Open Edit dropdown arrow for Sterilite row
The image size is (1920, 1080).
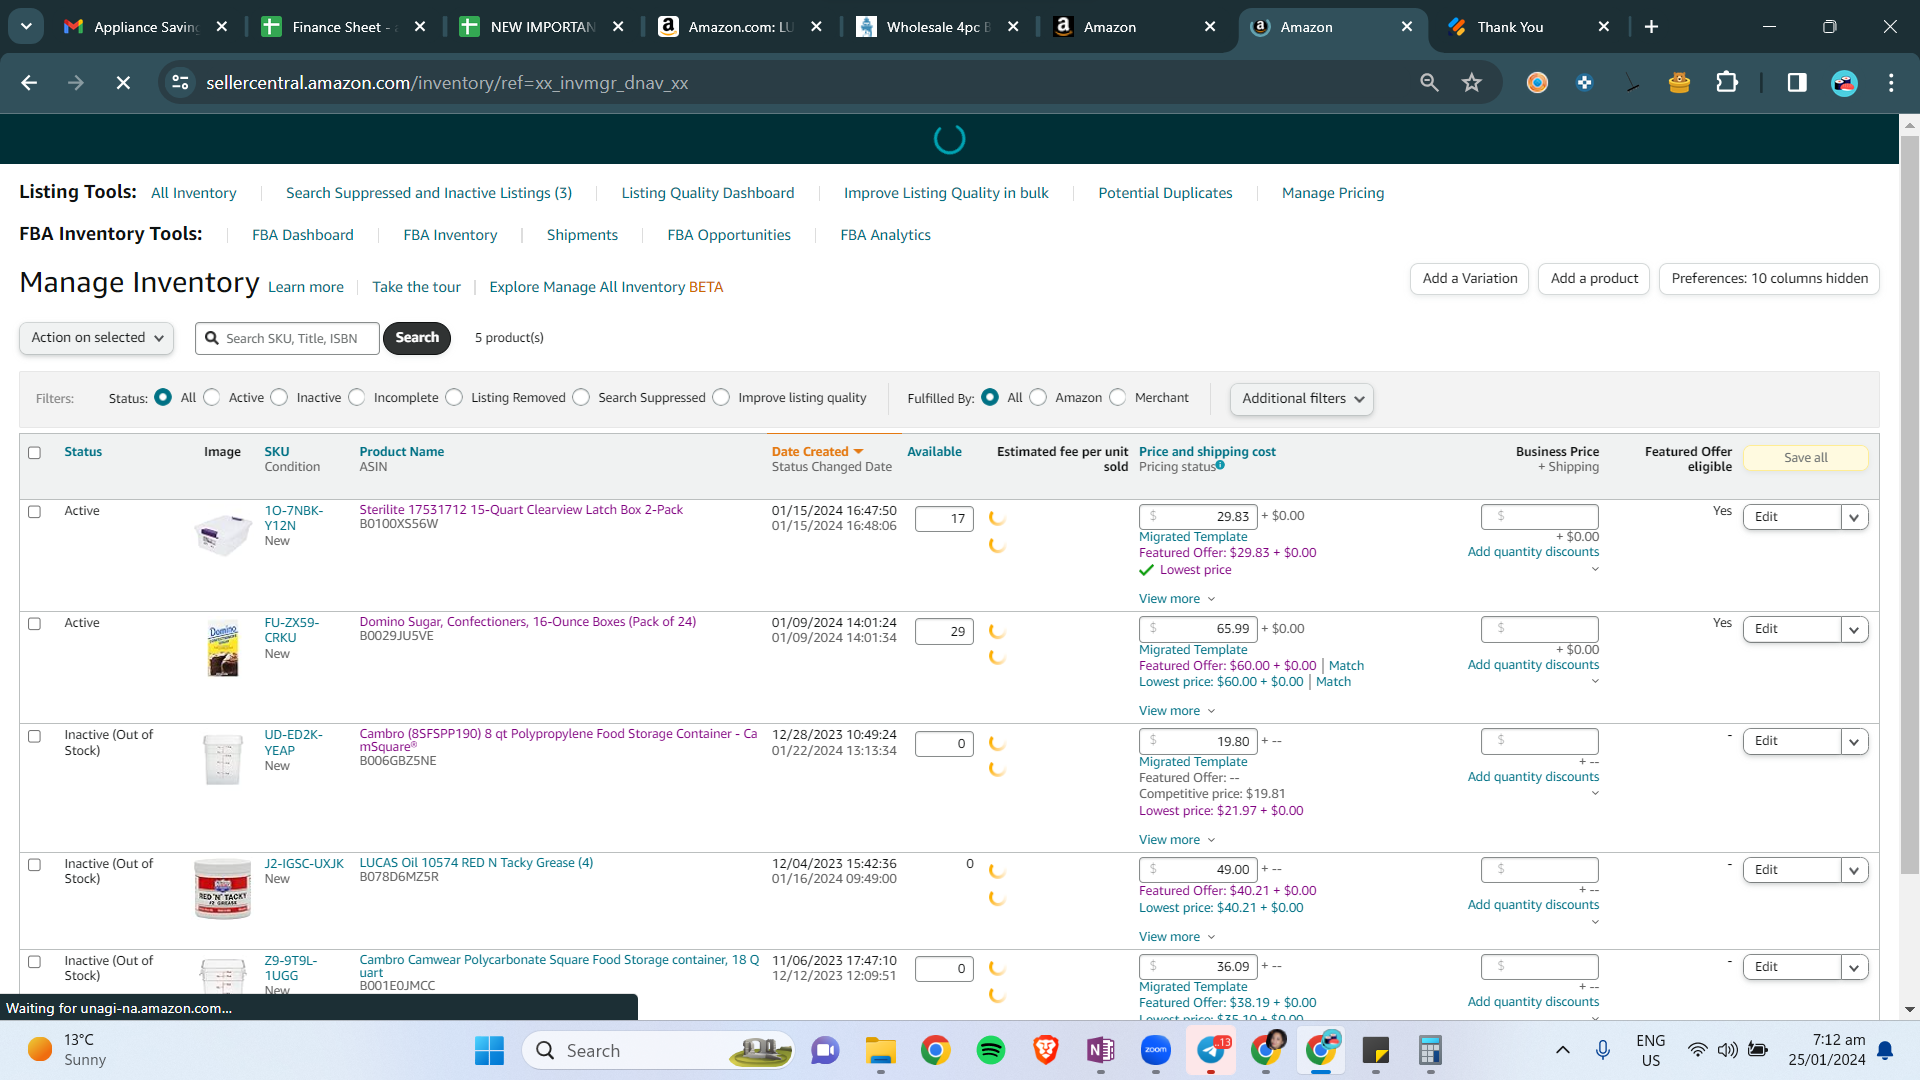pyautogui.click(x=1854, y=517)
